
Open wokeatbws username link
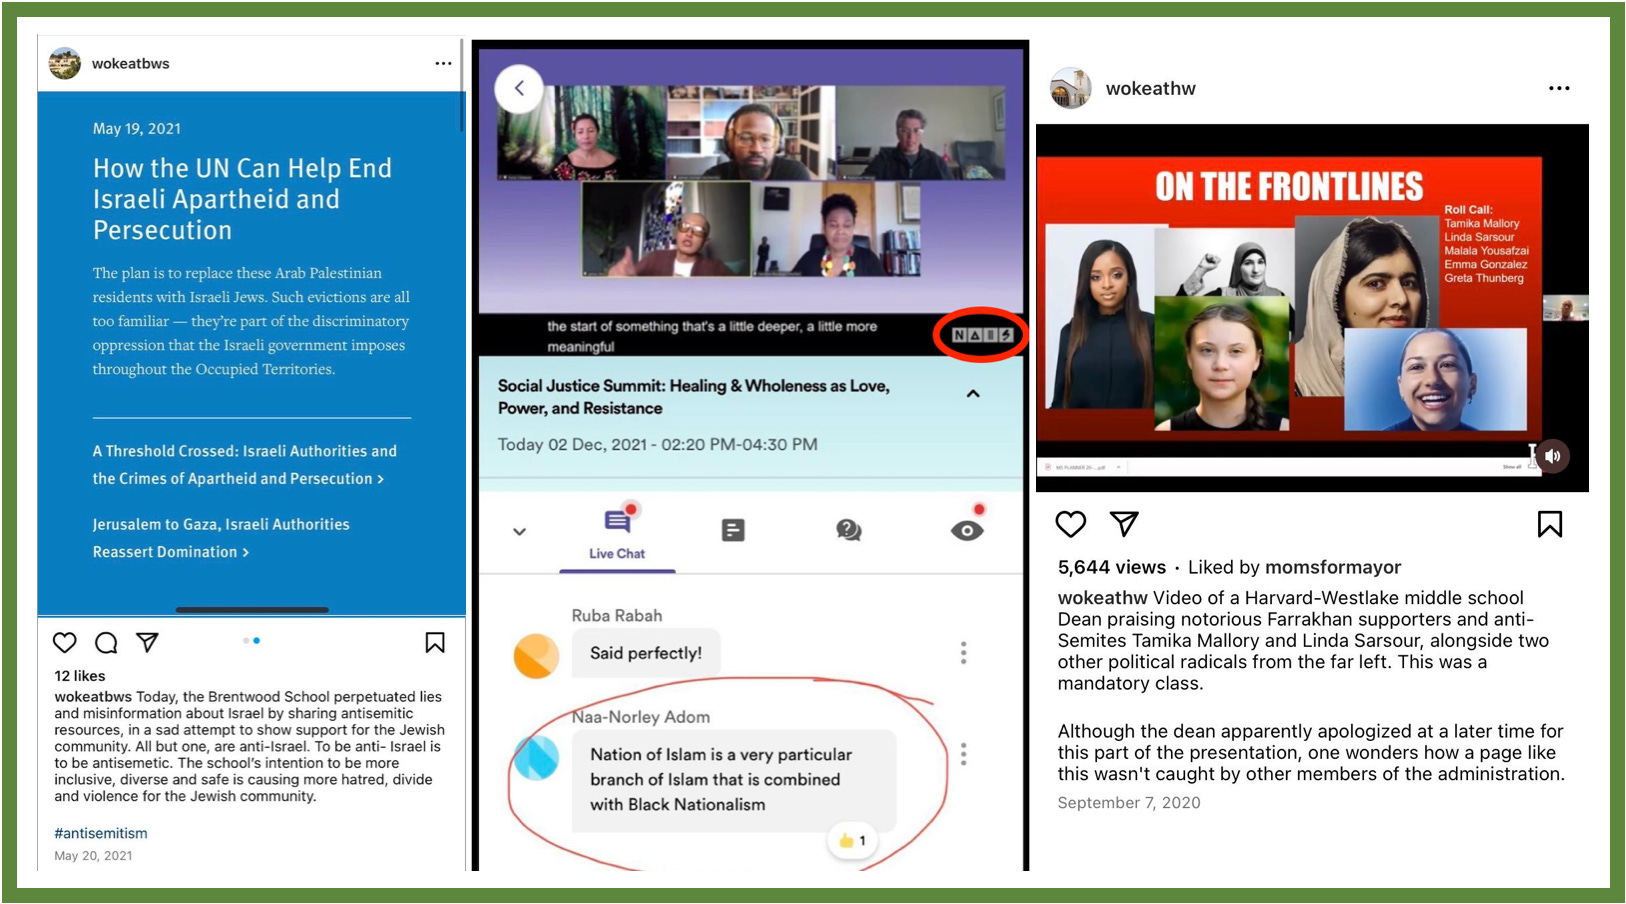(x=131, y=63)
